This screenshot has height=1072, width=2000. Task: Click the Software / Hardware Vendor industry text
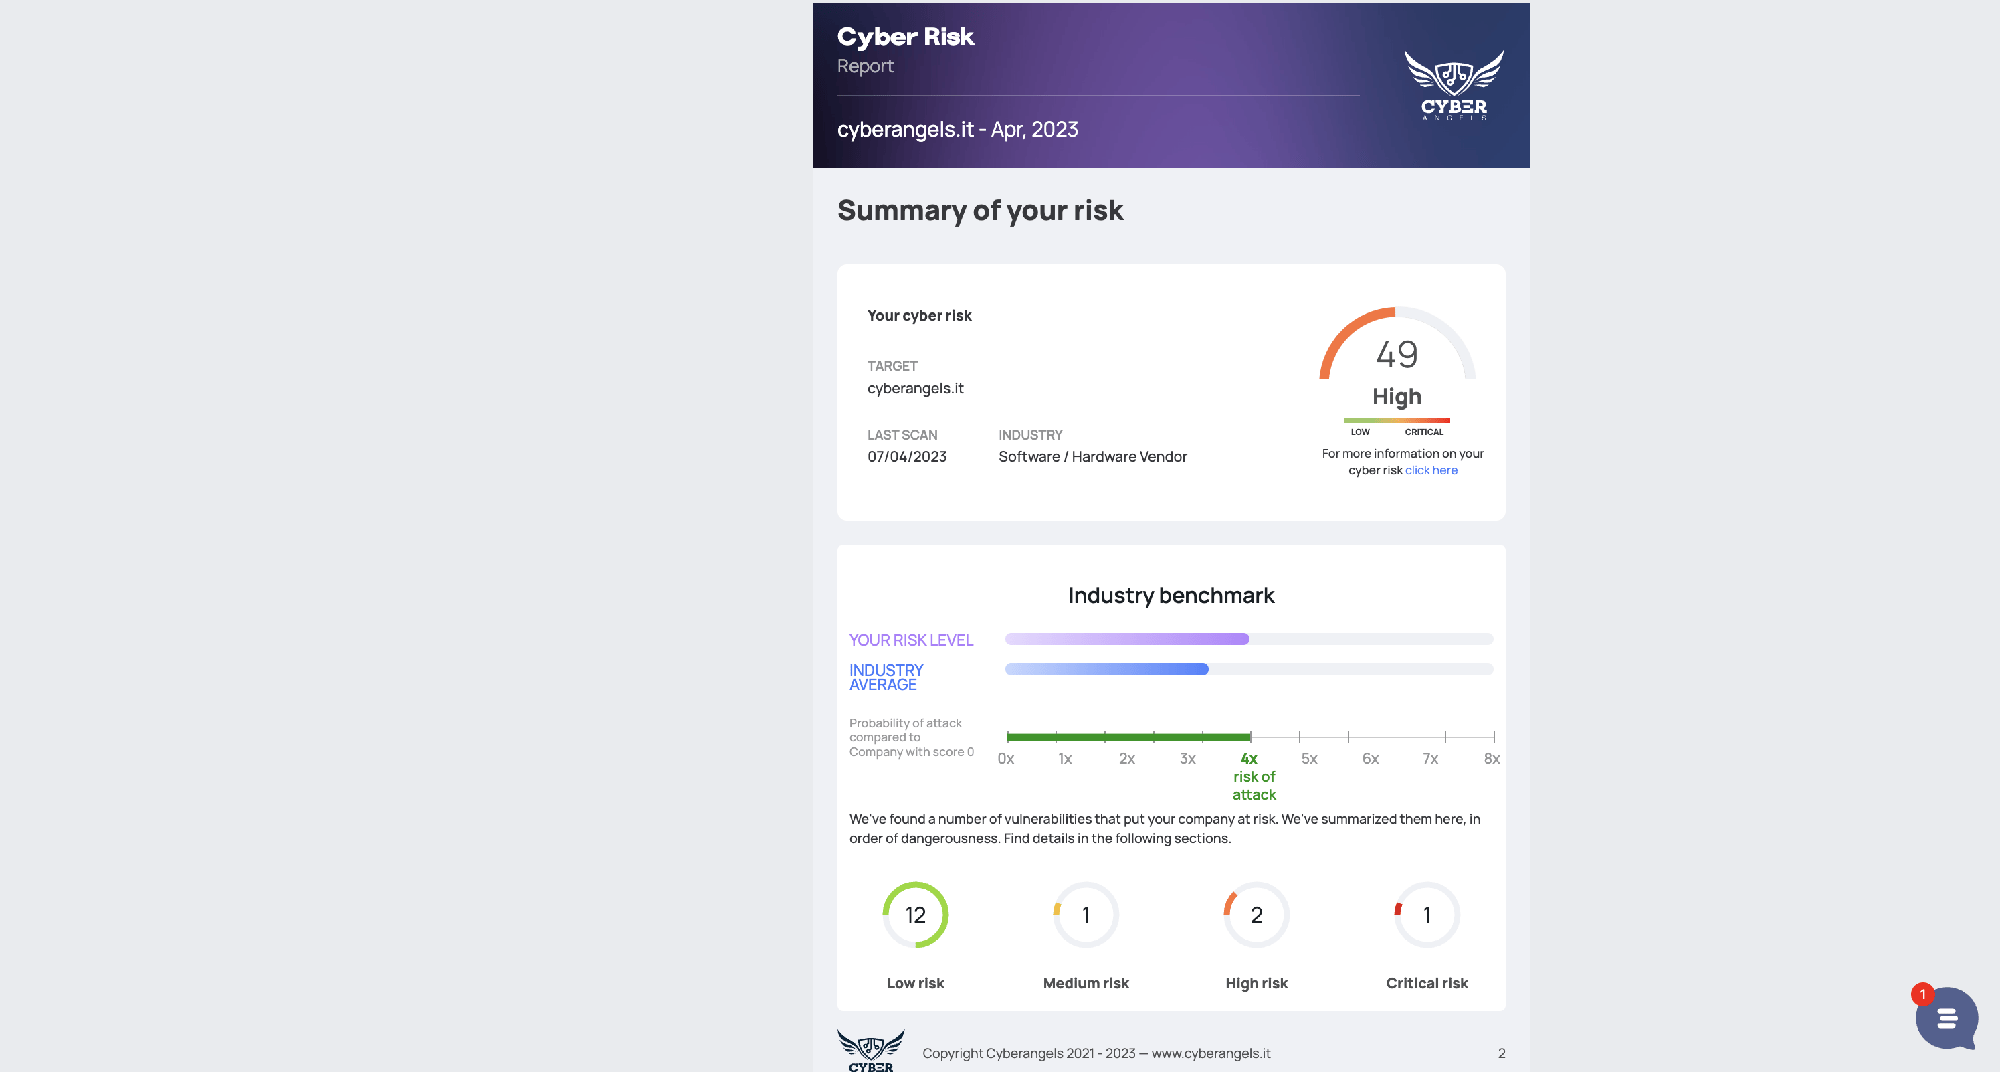pyautogui.click(x=1092, y=457)
